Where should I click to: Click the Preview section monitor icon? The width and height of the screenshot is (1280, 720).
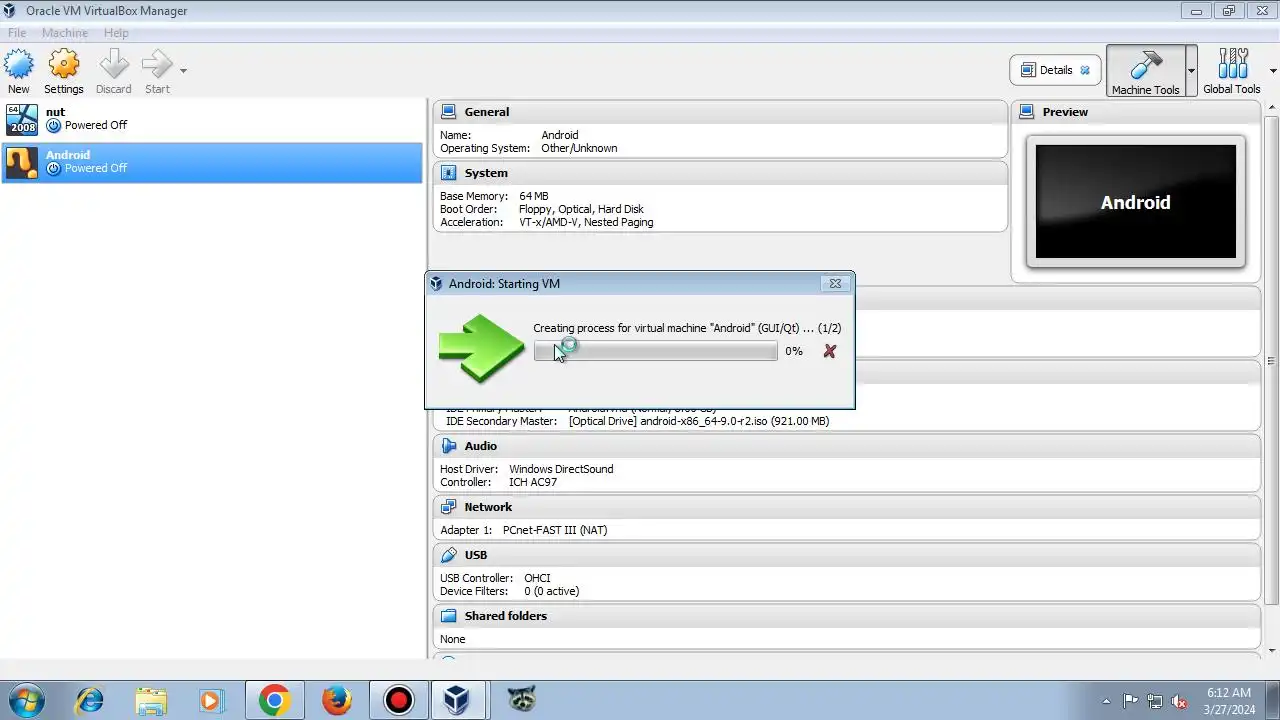[x=1027, y=112]
